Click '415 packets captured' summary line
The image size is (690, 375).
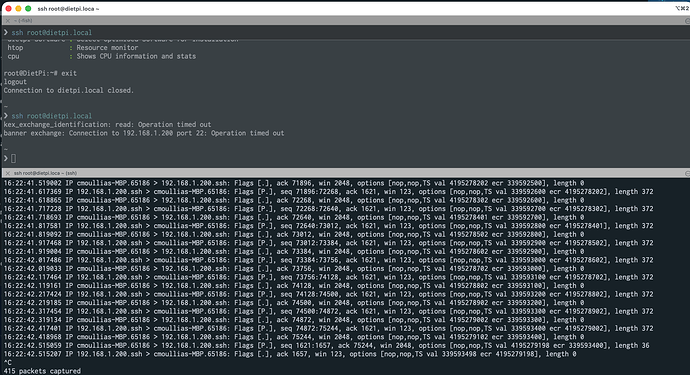[x=42, y=371]
